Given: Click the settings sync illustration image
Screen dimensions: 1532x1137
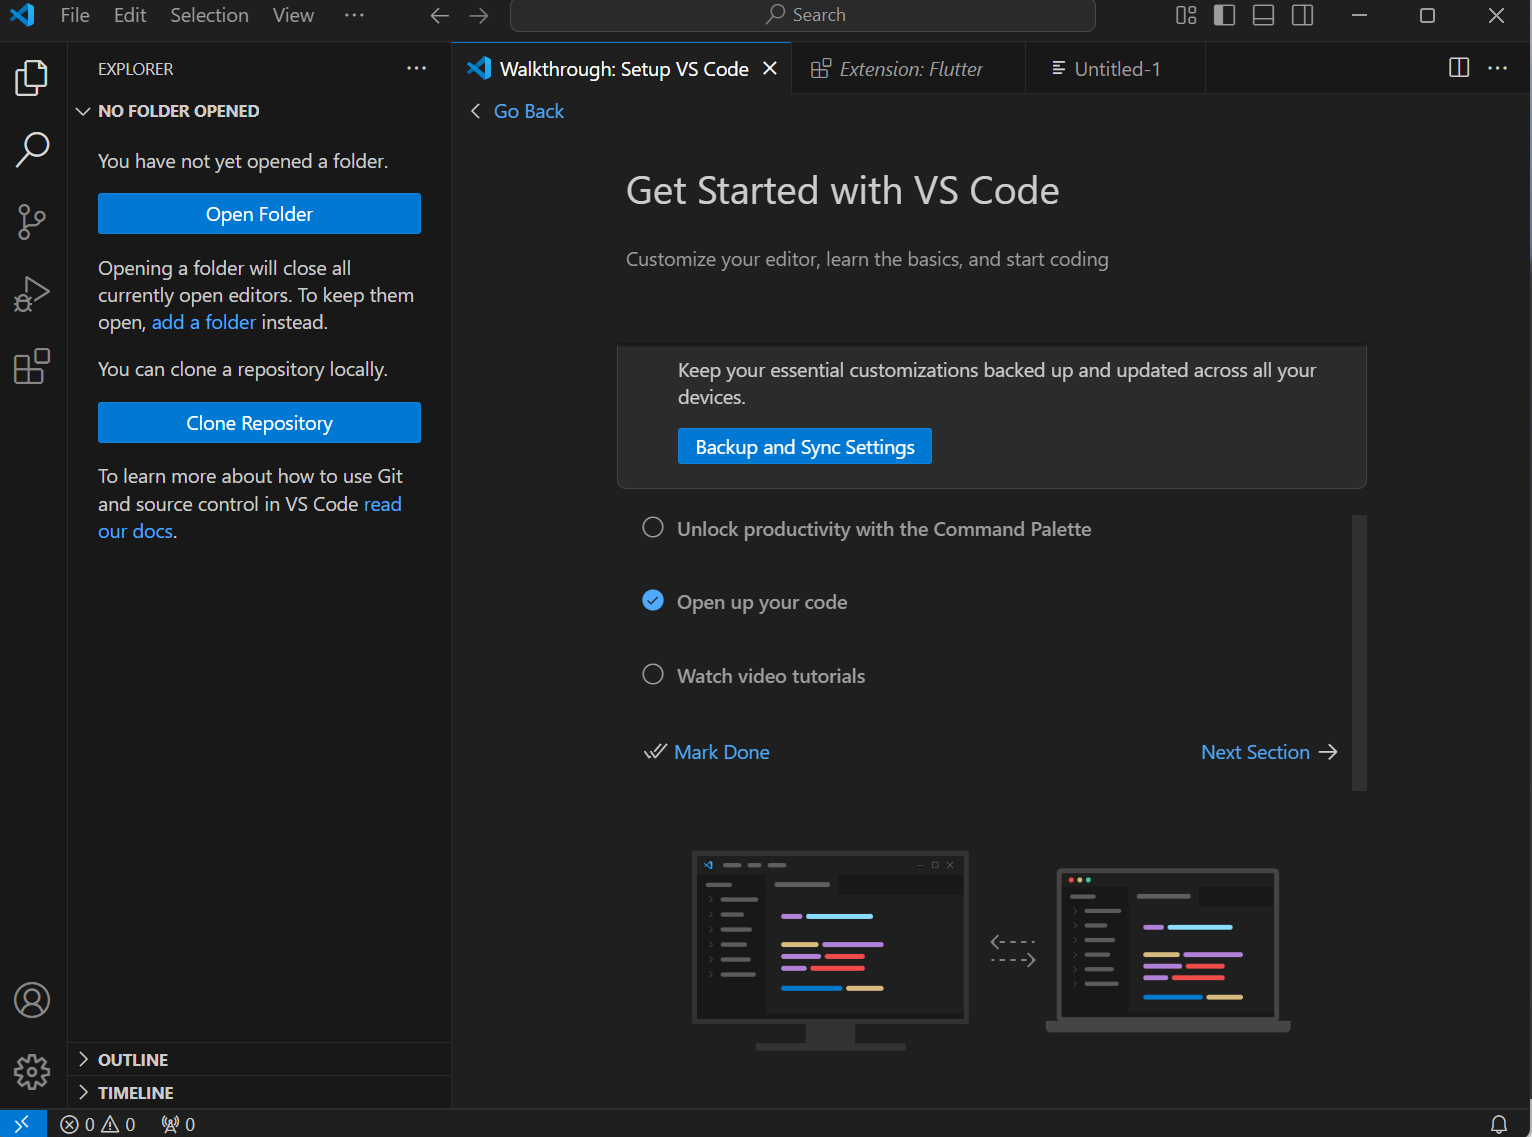Looking at the screenshot, I should (991, 950).
